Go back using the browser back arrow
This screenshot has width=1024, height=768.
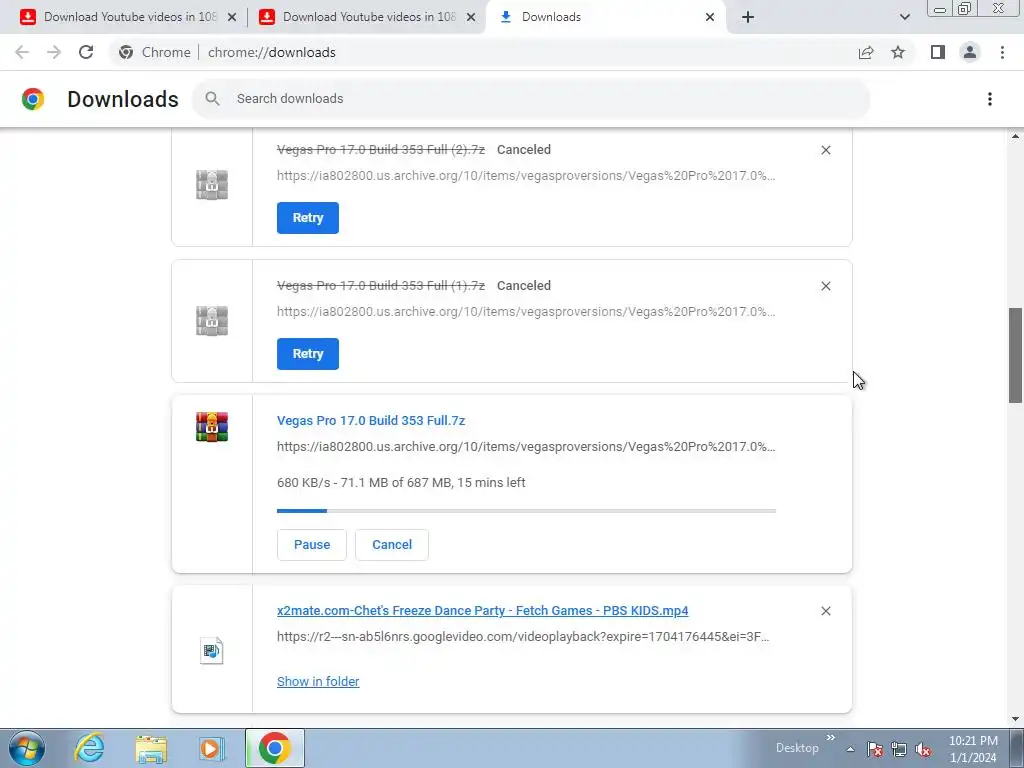(22, 52)
